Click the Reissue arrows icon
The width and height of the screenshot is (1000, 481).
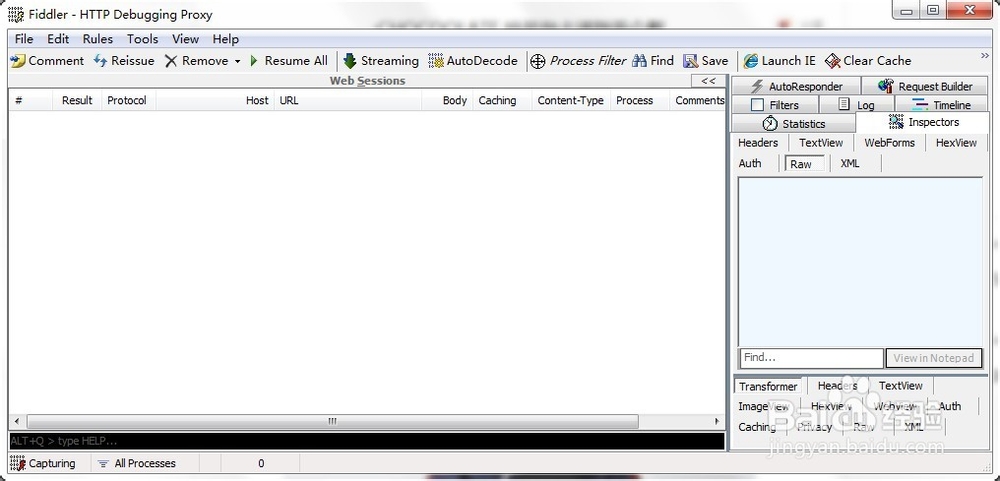[100, 61]
